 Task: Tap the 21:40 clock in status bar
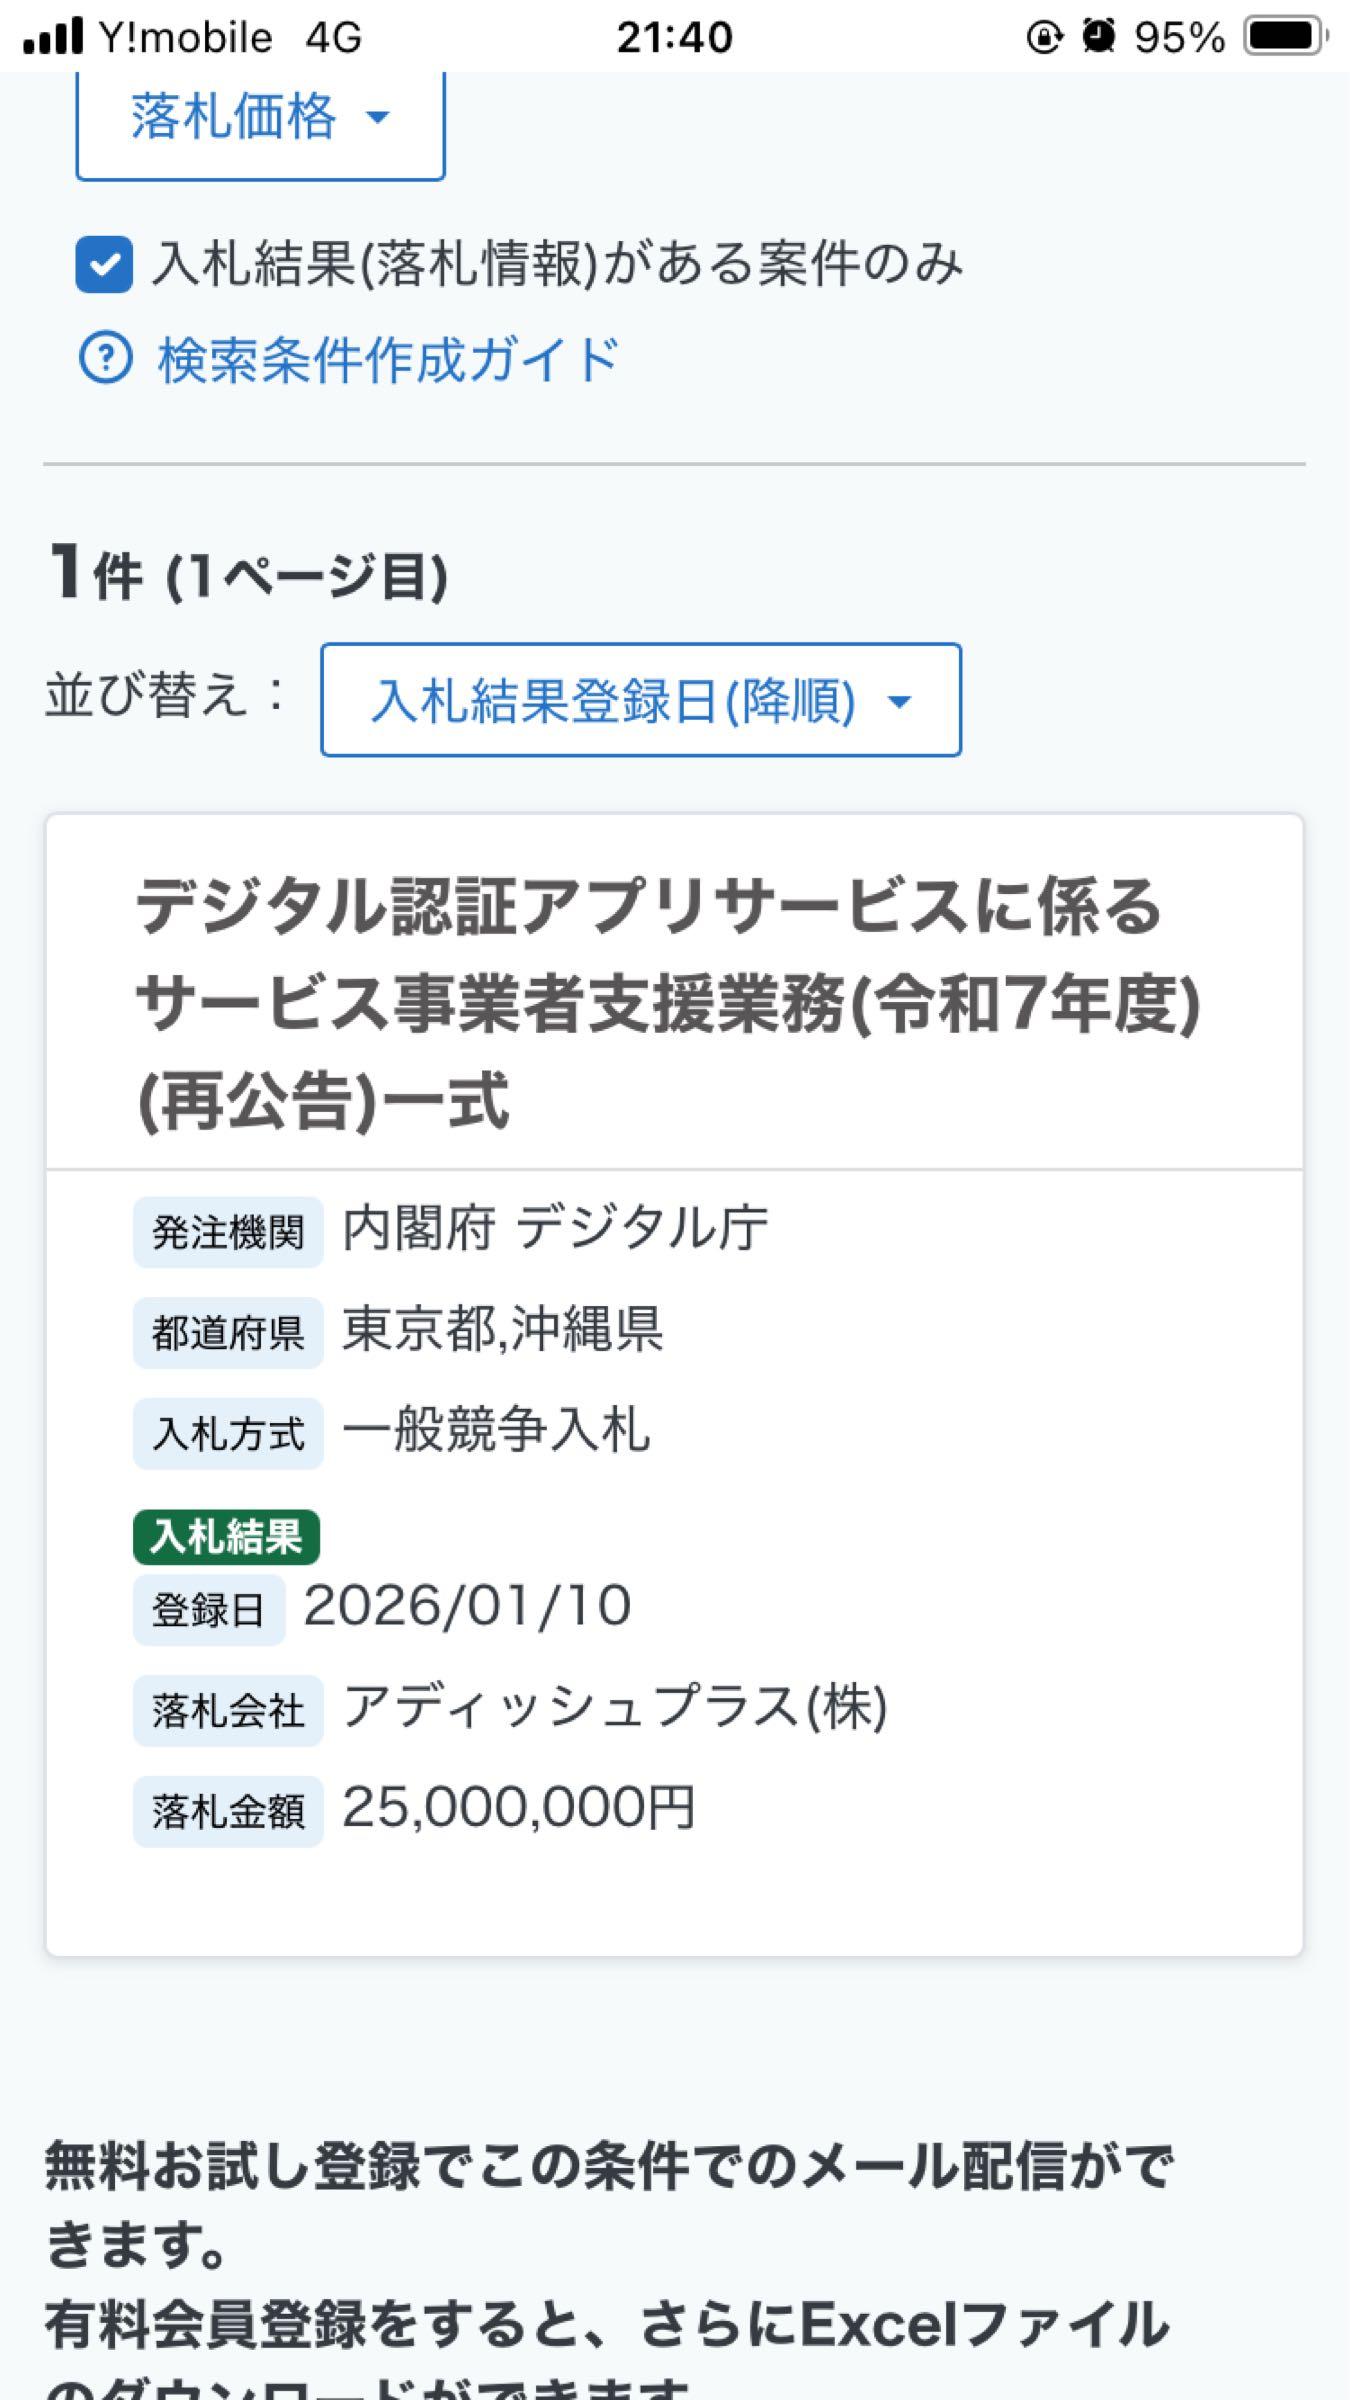click(675, 37)
